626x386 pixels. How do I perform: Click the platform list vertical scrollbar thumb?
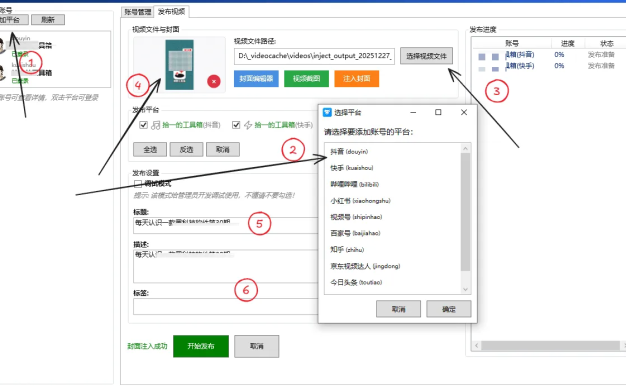point(466,212)
